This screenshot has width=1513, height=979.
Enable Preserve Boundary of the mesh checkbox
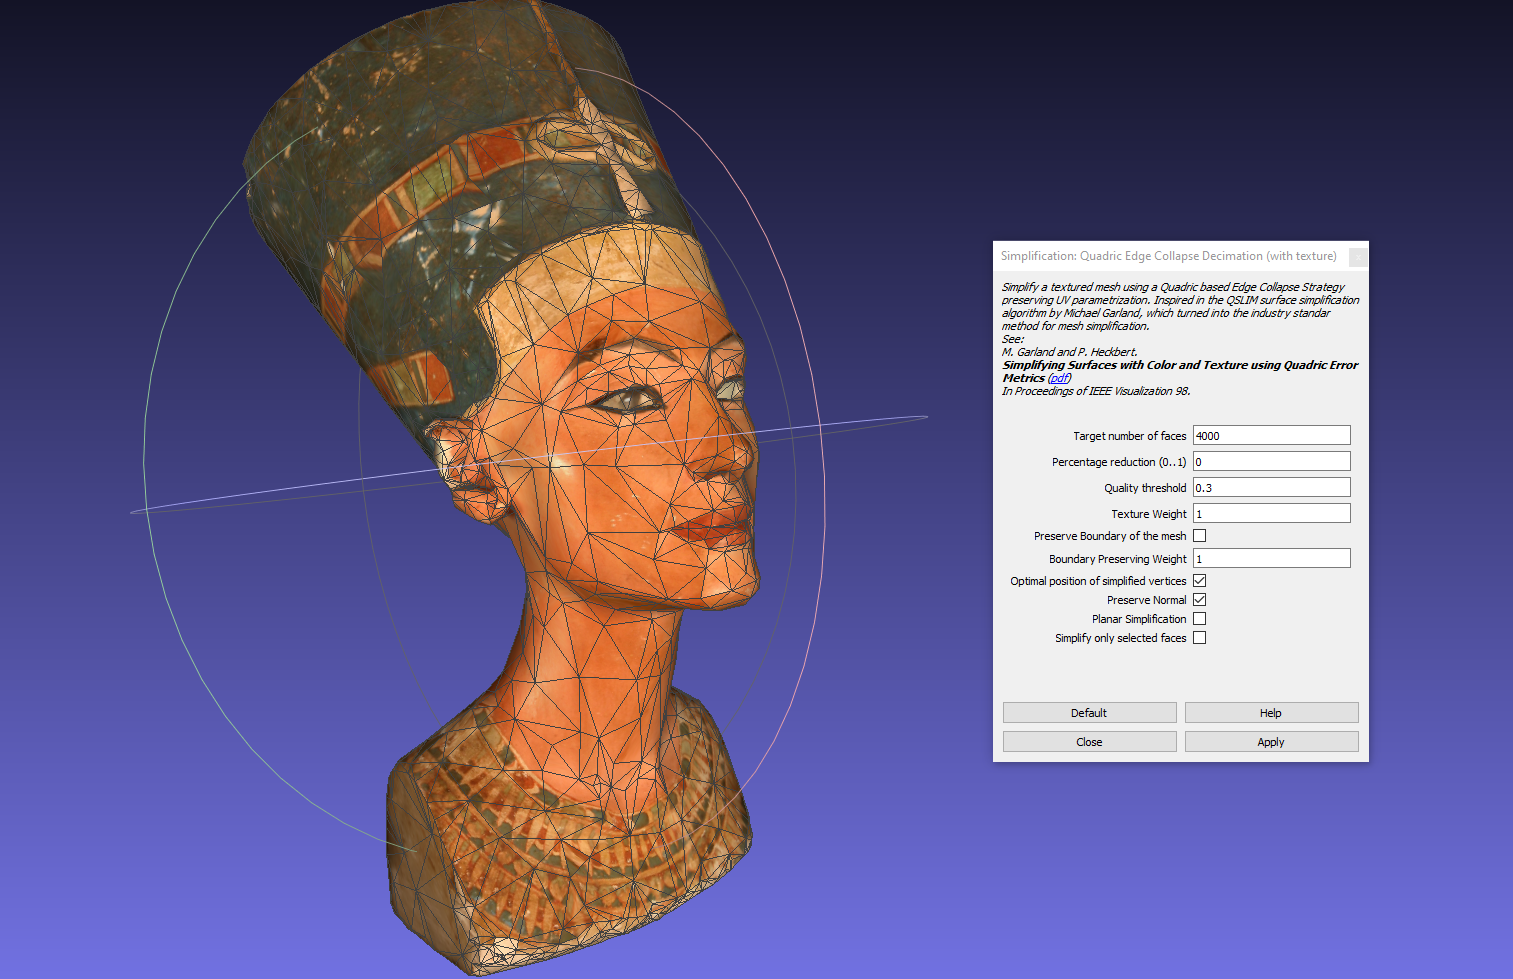[1199, 536]
